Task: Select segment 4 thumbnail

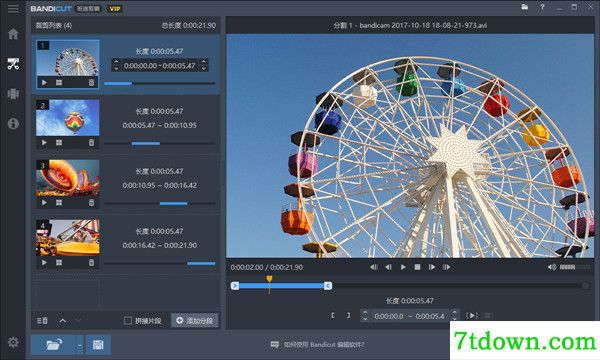Action: 68,238
